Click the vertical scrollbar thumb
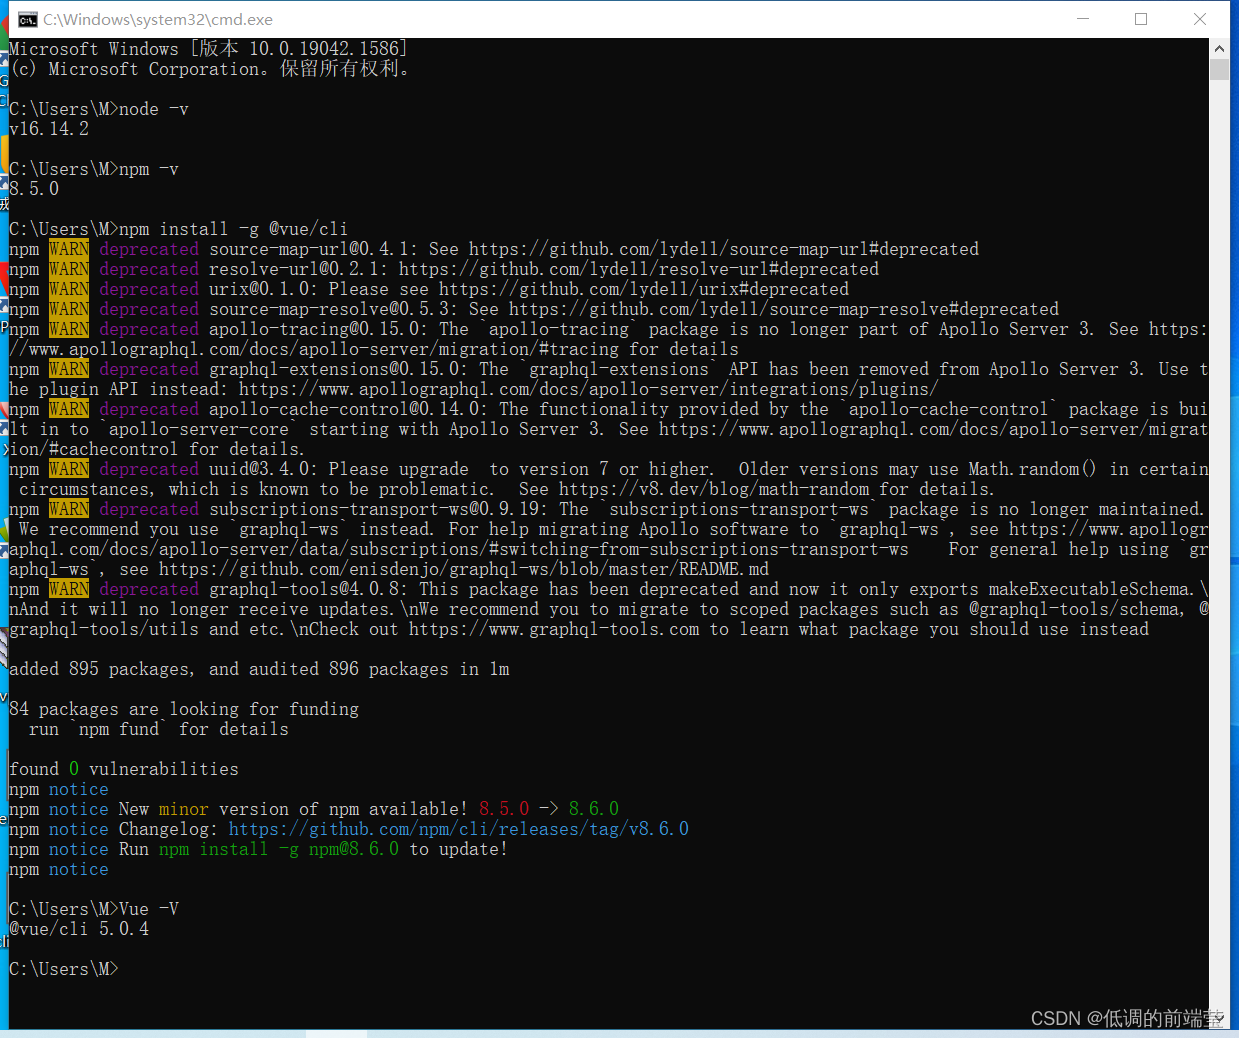1239x1038 pixels. 1219,69
